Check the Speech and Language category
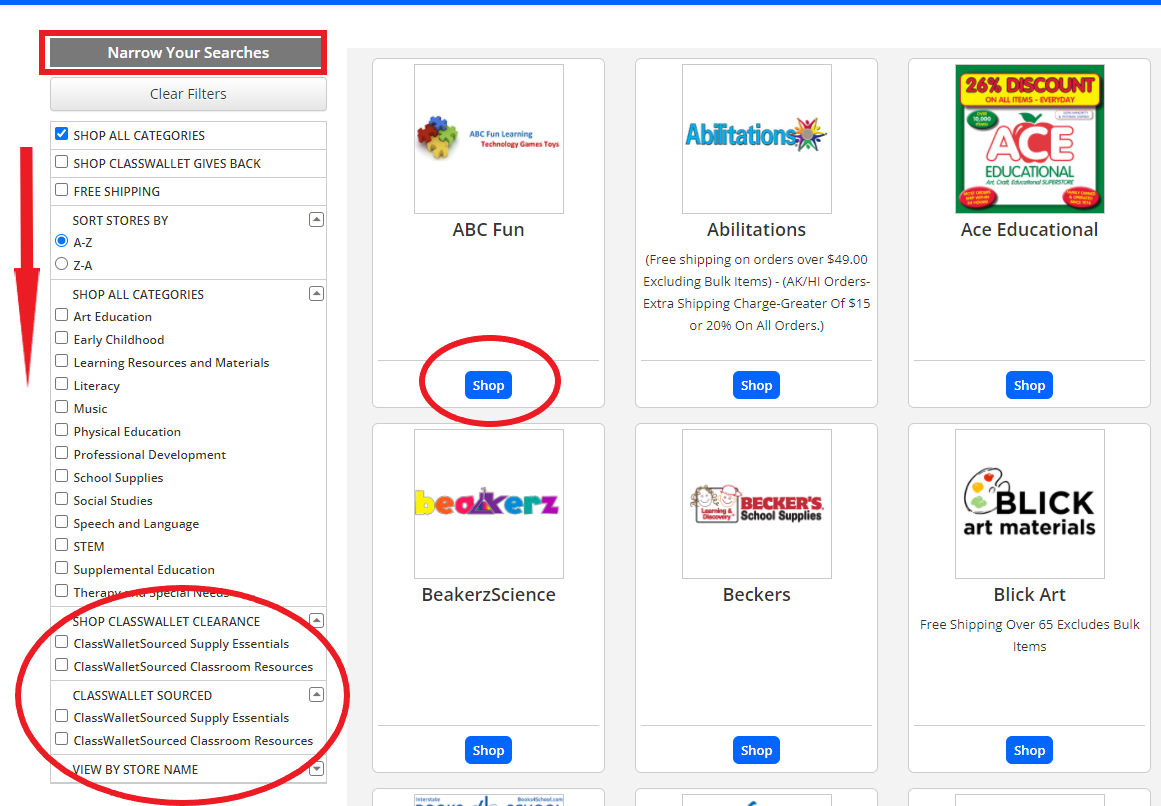Image resolution: width=1161 pixels, height=806 pixels. tap(61, 522)
